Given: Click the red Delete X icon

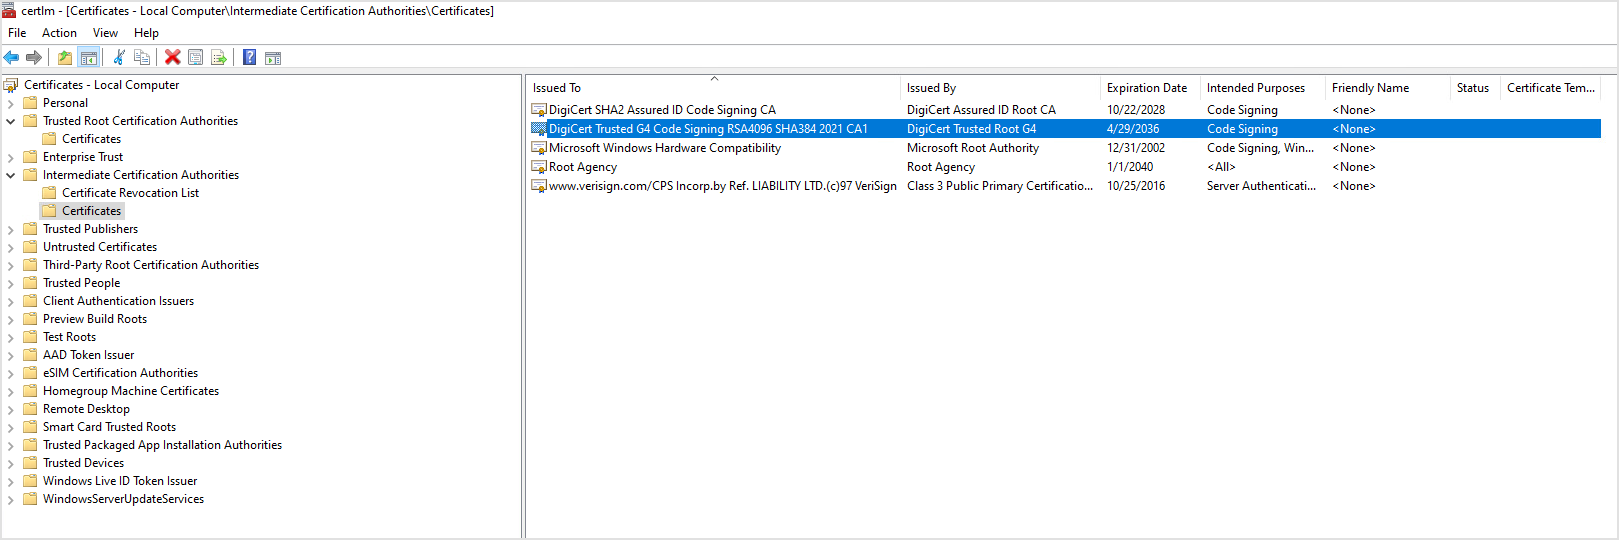Looking at the screenshot, I should pyautogui.click(x=172, y=58).
